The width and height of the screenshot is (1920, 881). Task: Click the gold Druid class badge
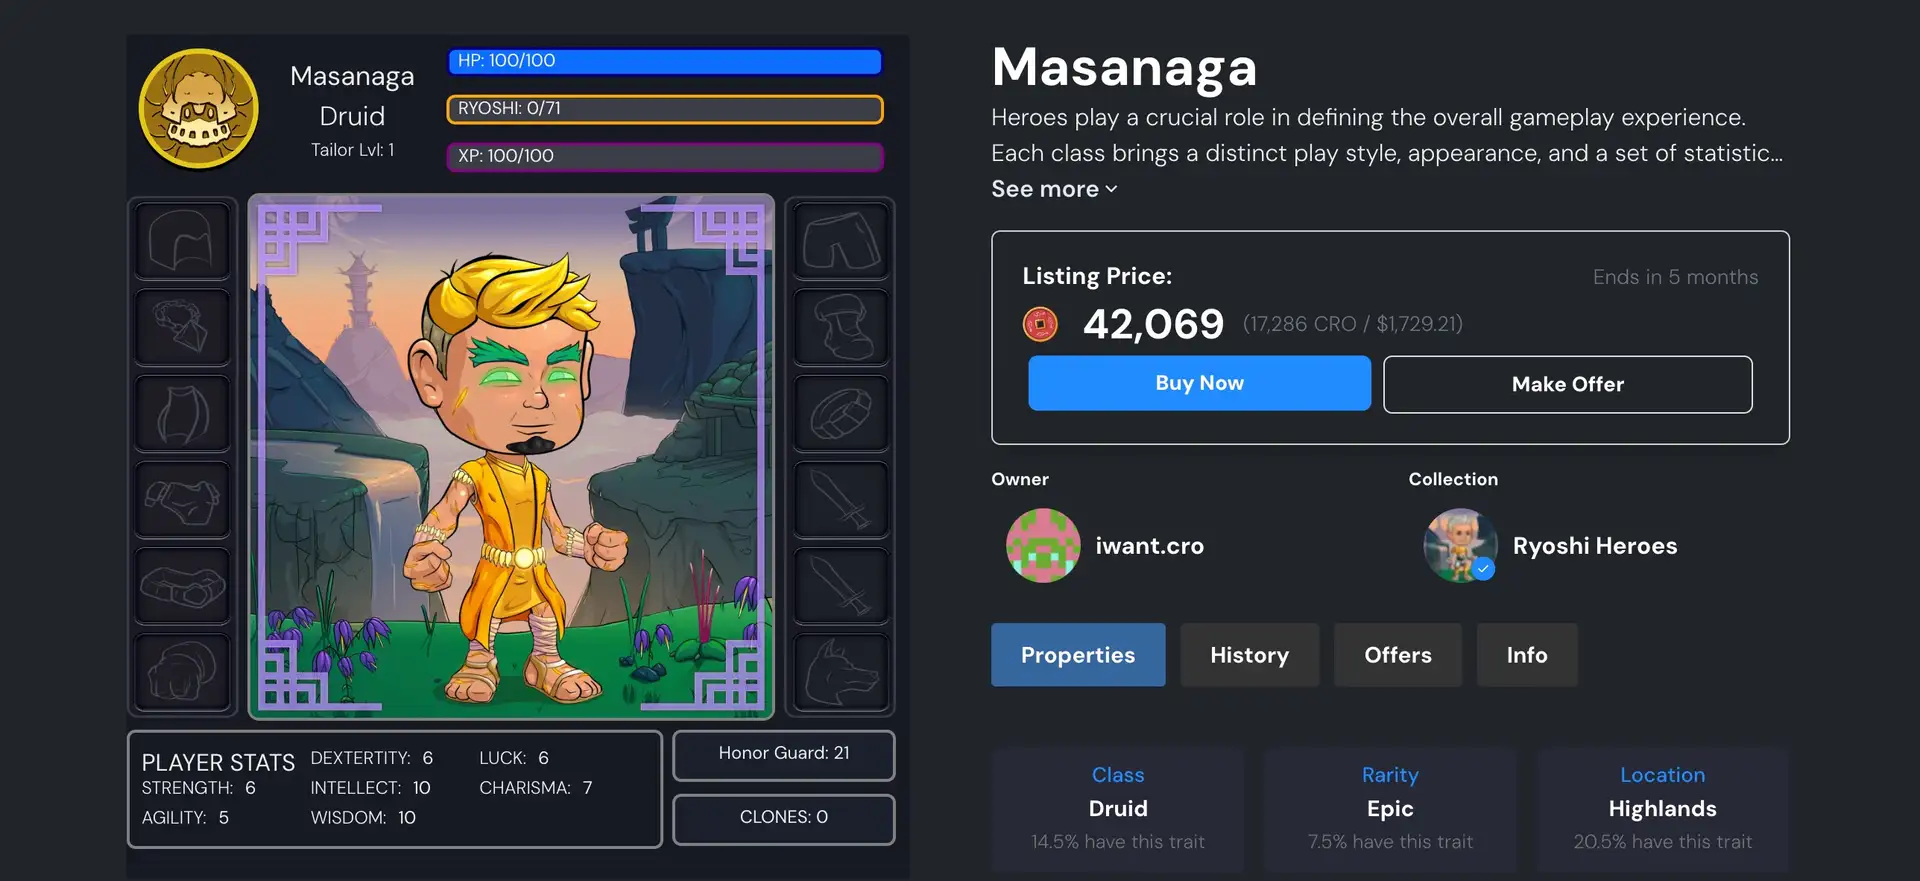[x=199, y=109]
